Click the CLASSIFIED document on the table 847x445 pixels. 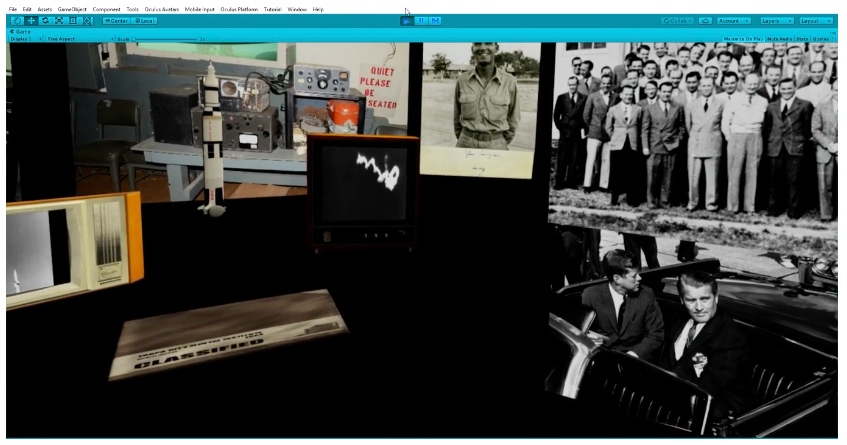tap(228, 334)
